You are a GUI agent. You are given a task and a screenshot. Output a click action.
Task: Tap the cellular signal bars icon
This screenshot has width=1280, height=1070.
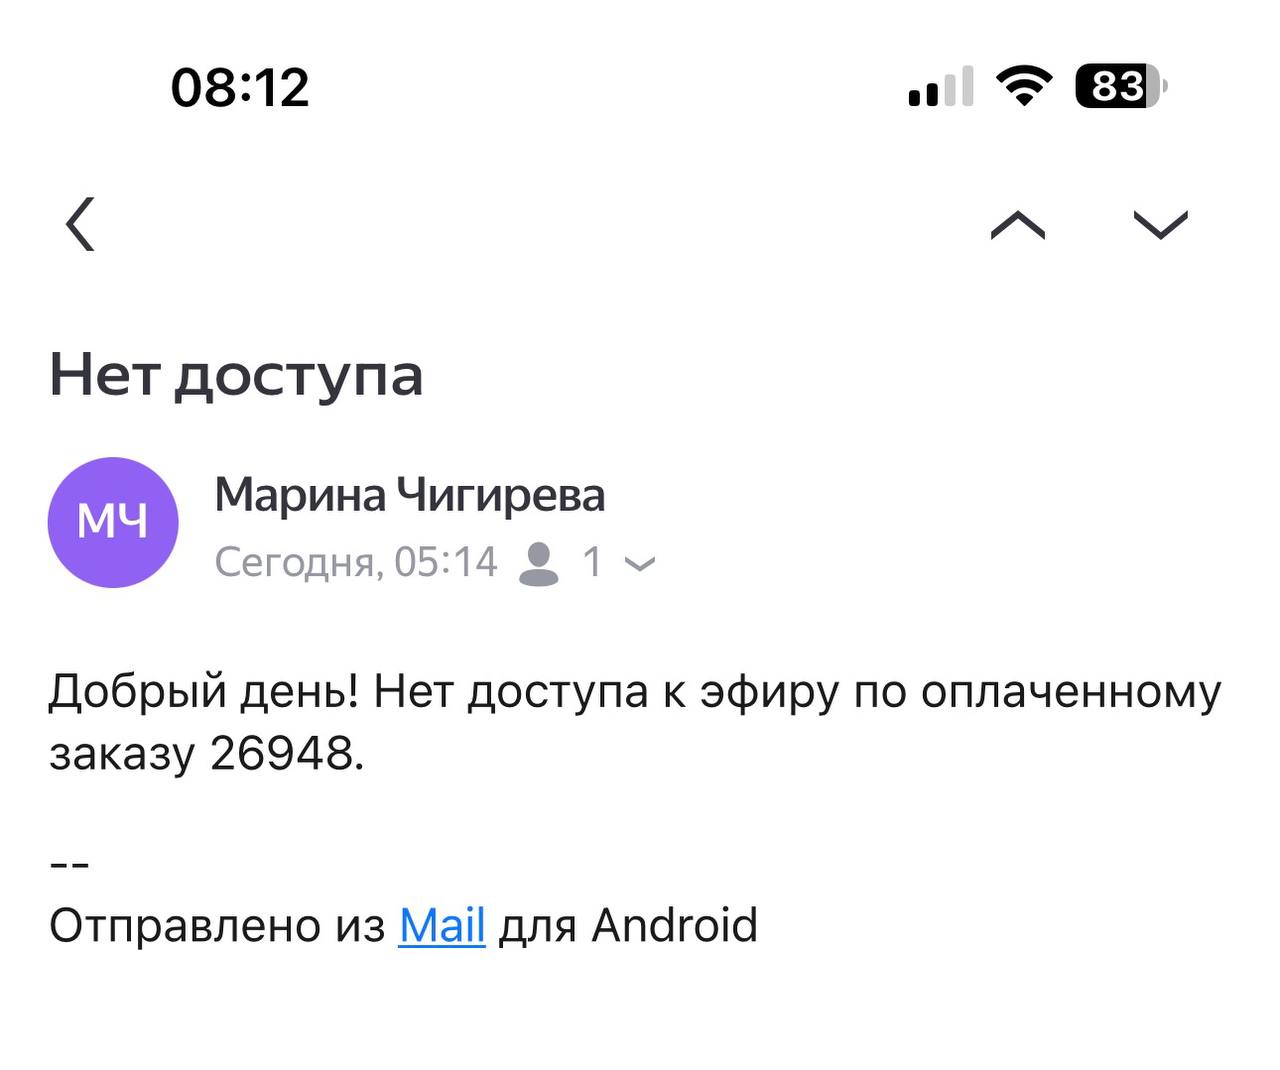click(940, 87)
